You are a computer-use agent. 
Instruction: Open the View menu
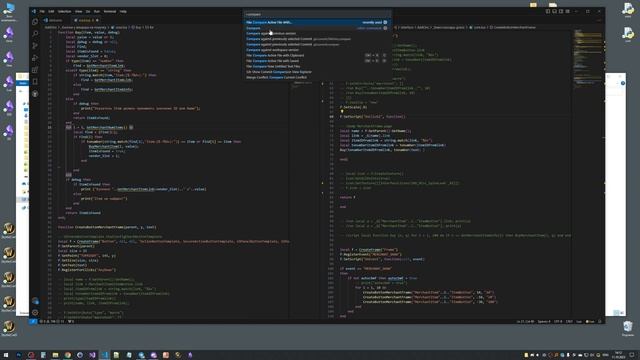(78, 11)
